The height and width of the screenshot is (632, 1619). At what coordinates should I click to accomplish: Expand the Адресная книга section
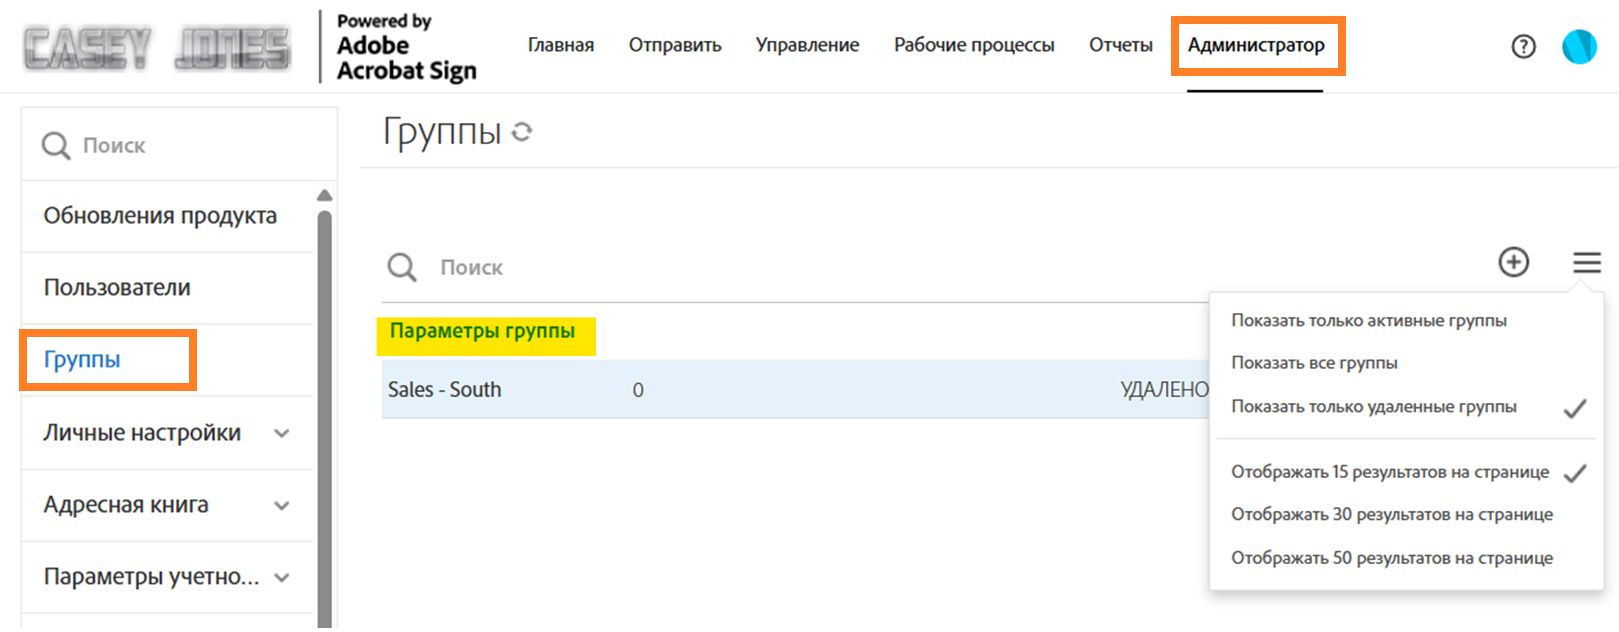pos(282,505)
